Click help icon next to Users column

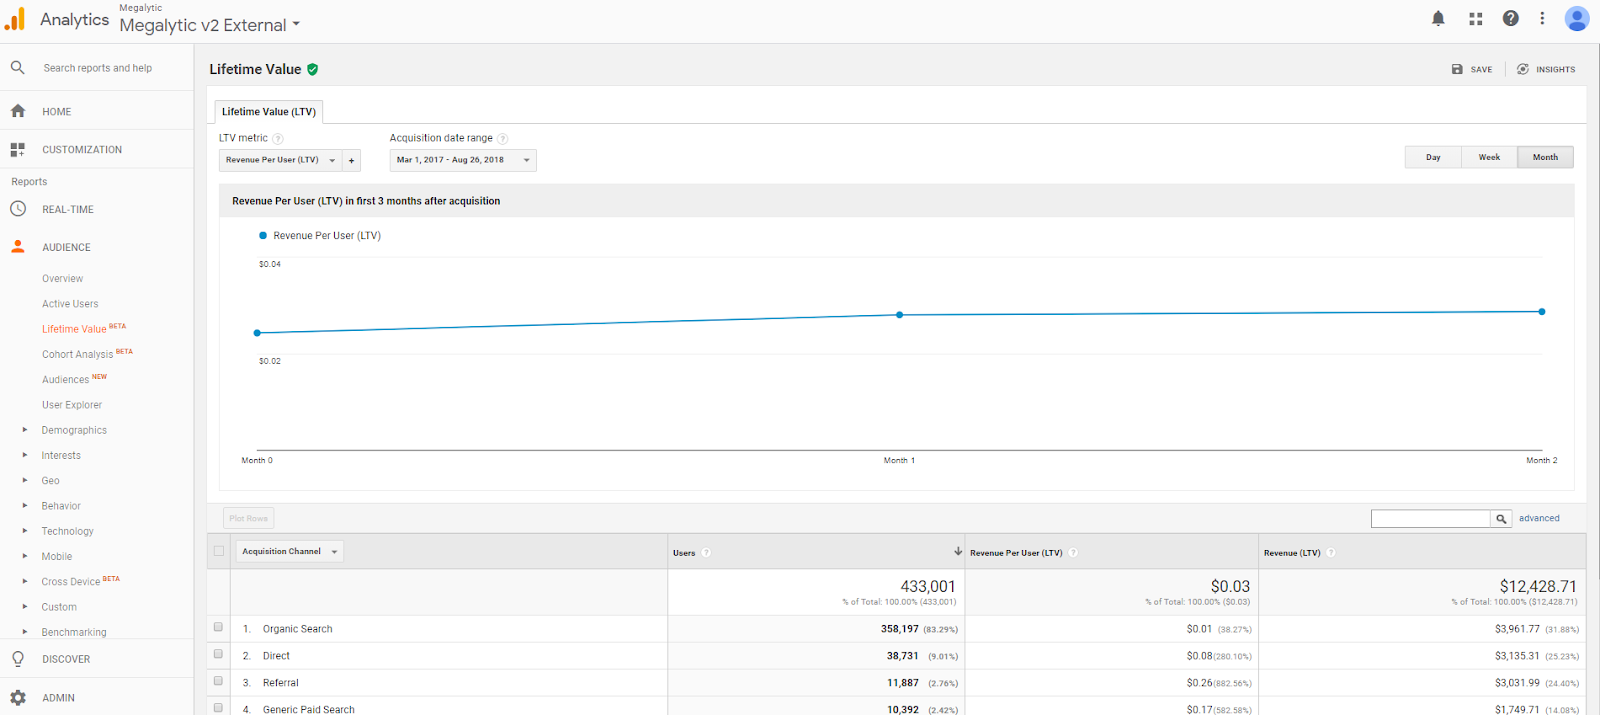(x=706, y=552)
